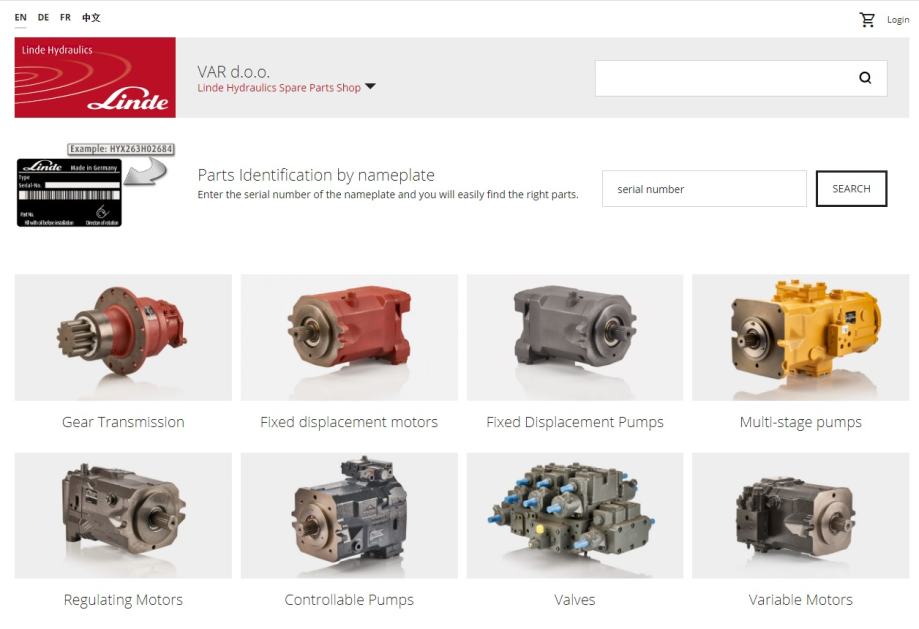This screenshot has width=919, height=629.
Task: Open the Variable Motors image
Action: (801, 515)
